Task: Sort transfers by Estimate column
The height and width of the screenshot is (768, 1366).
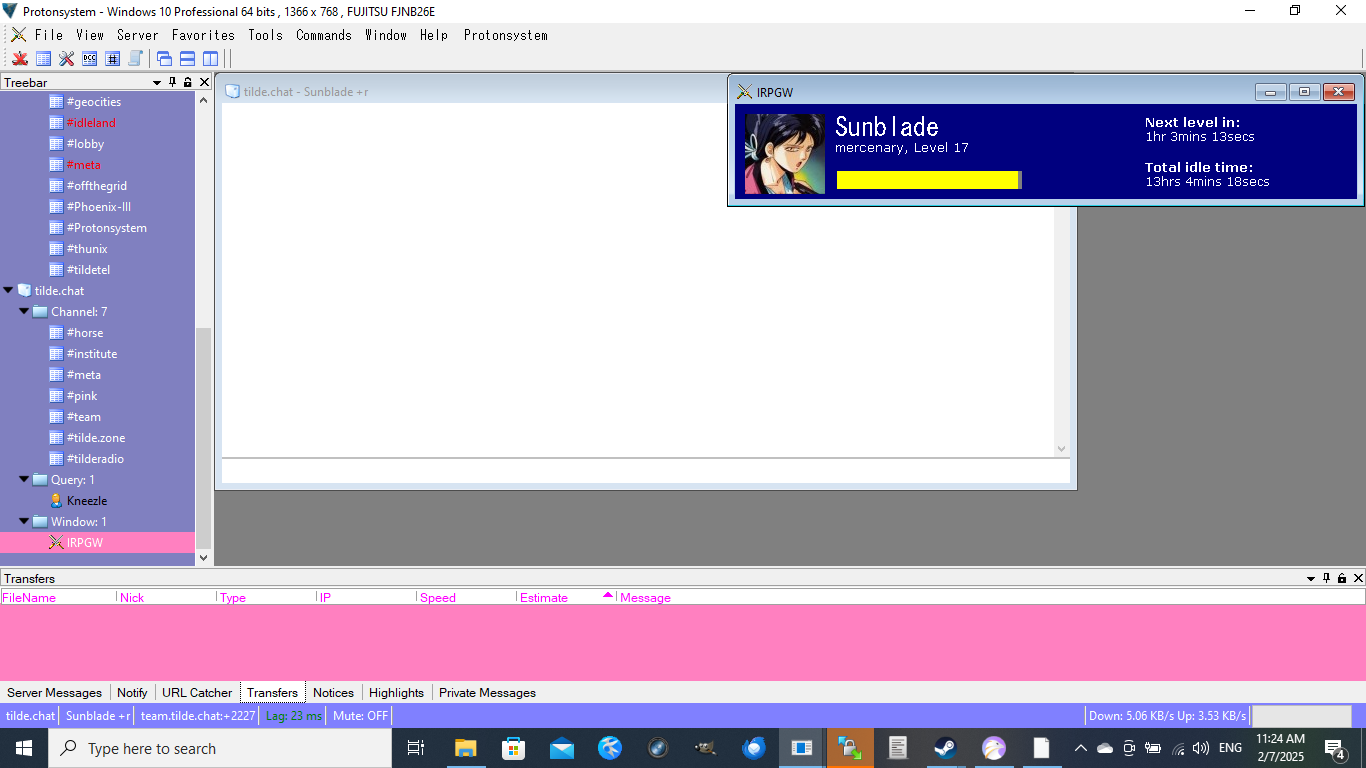Action: pos(567,597)
